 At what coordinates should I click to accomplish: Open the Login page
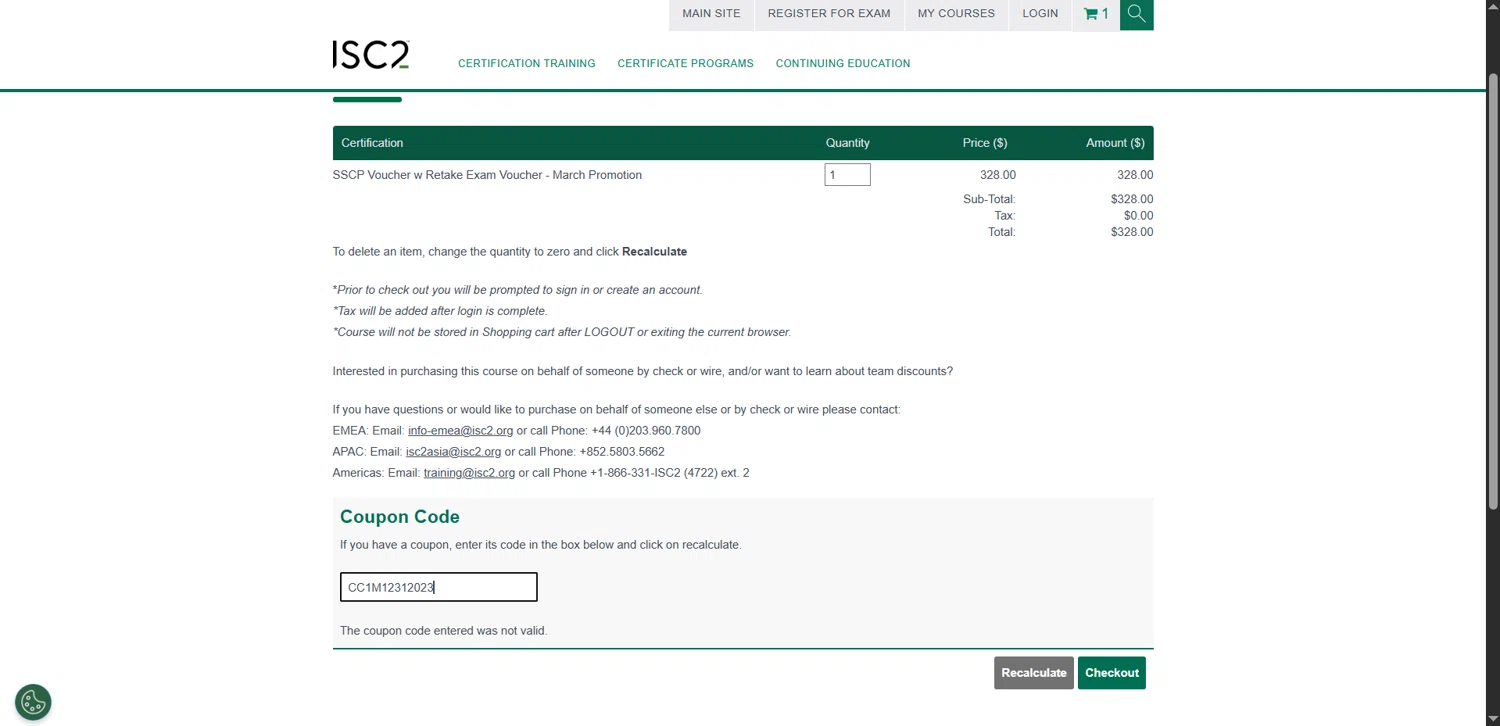pyautogui.click(x=1040, y=14)
